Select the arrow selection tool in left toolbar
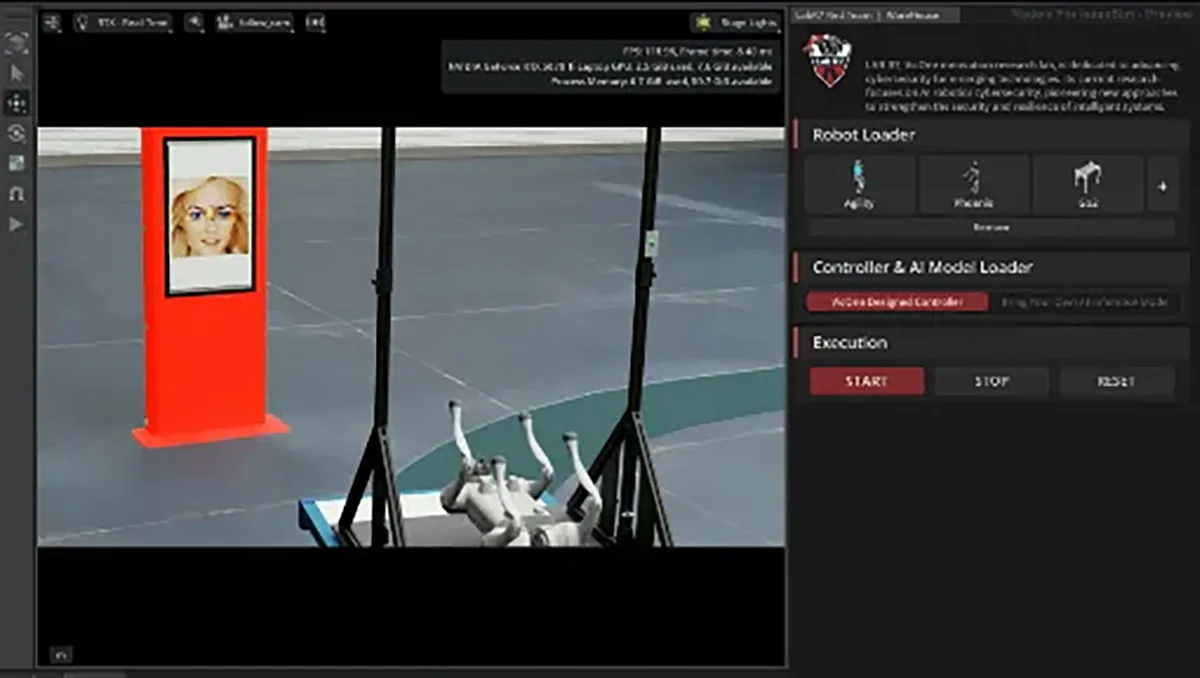Screen dimensions: 1200x678 click(x=17, y=73)
